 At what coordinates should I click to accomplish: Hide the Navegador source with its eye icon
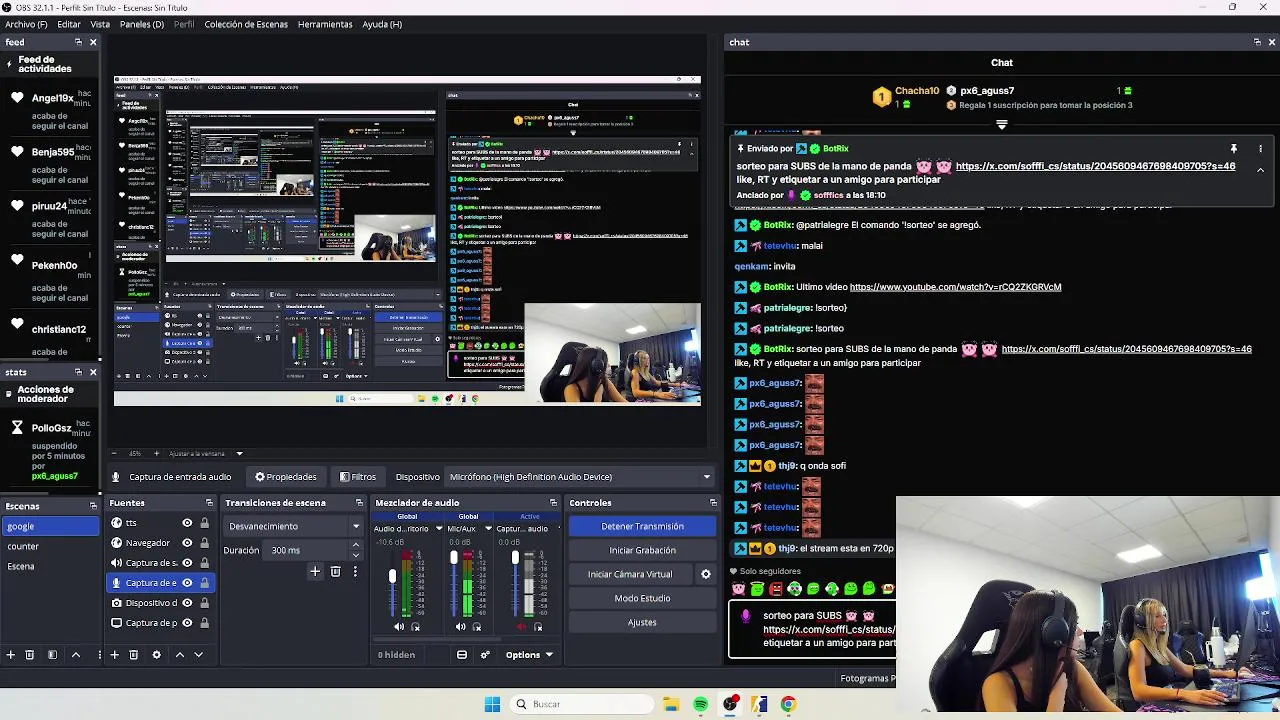click(x=187, y=543)
